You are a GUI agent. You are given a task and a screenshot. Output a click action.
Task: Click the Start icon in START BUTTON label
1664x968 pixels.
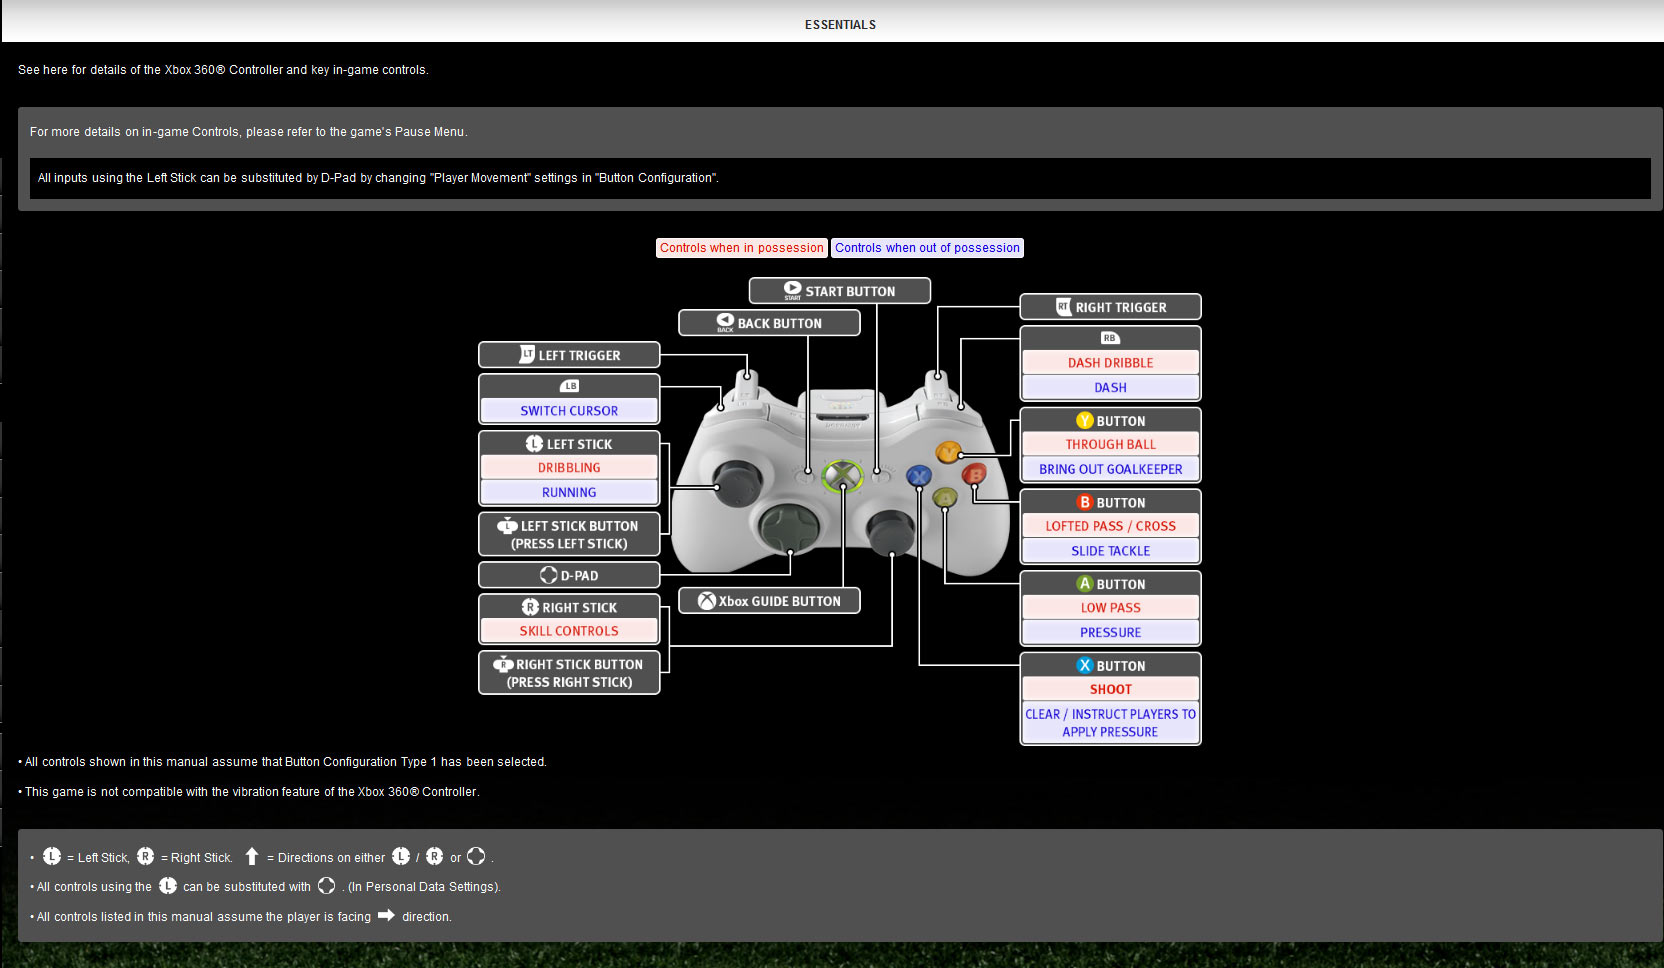792,290
